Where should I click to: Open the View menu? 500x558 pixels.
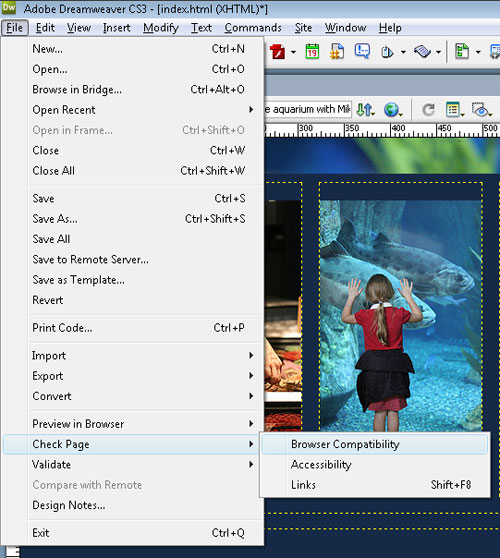79,28
